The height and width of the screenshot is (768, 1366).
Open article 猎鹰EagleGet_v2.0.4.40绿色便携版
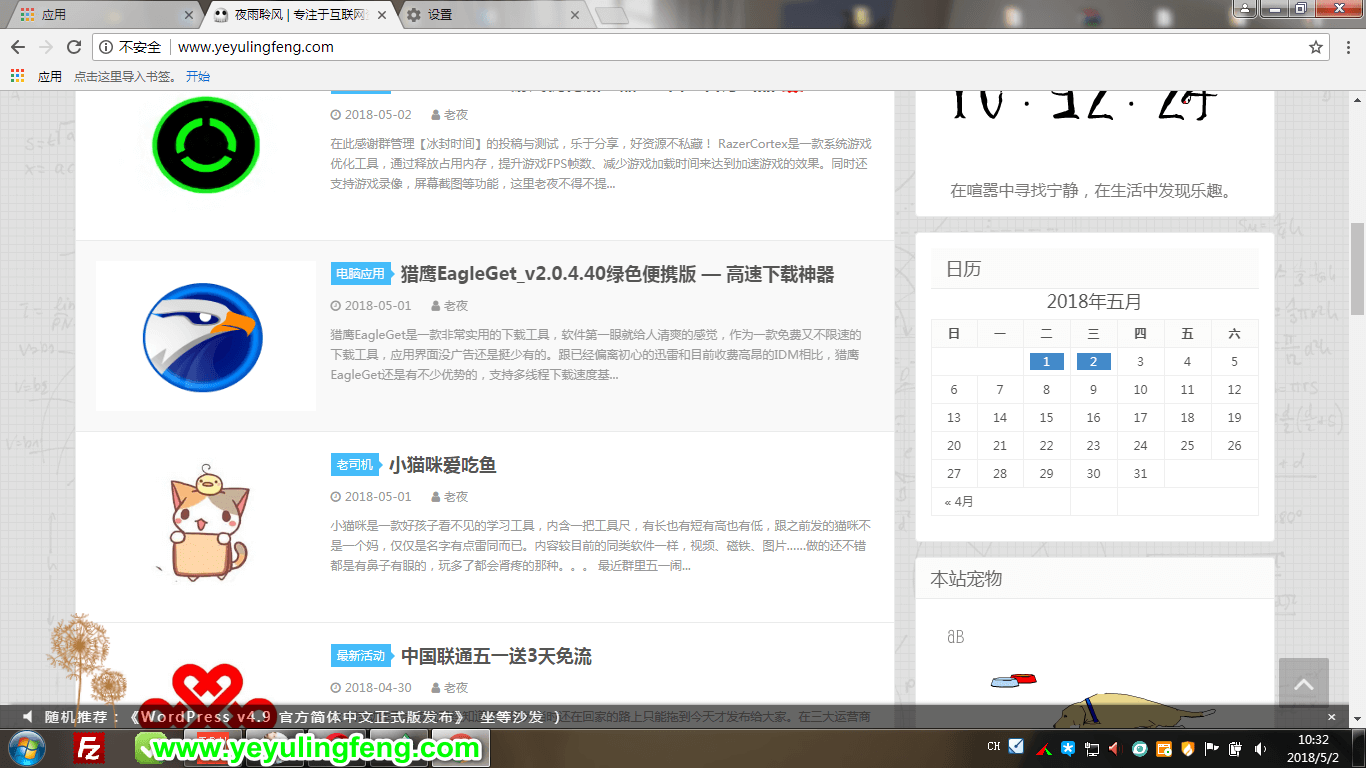617,274
